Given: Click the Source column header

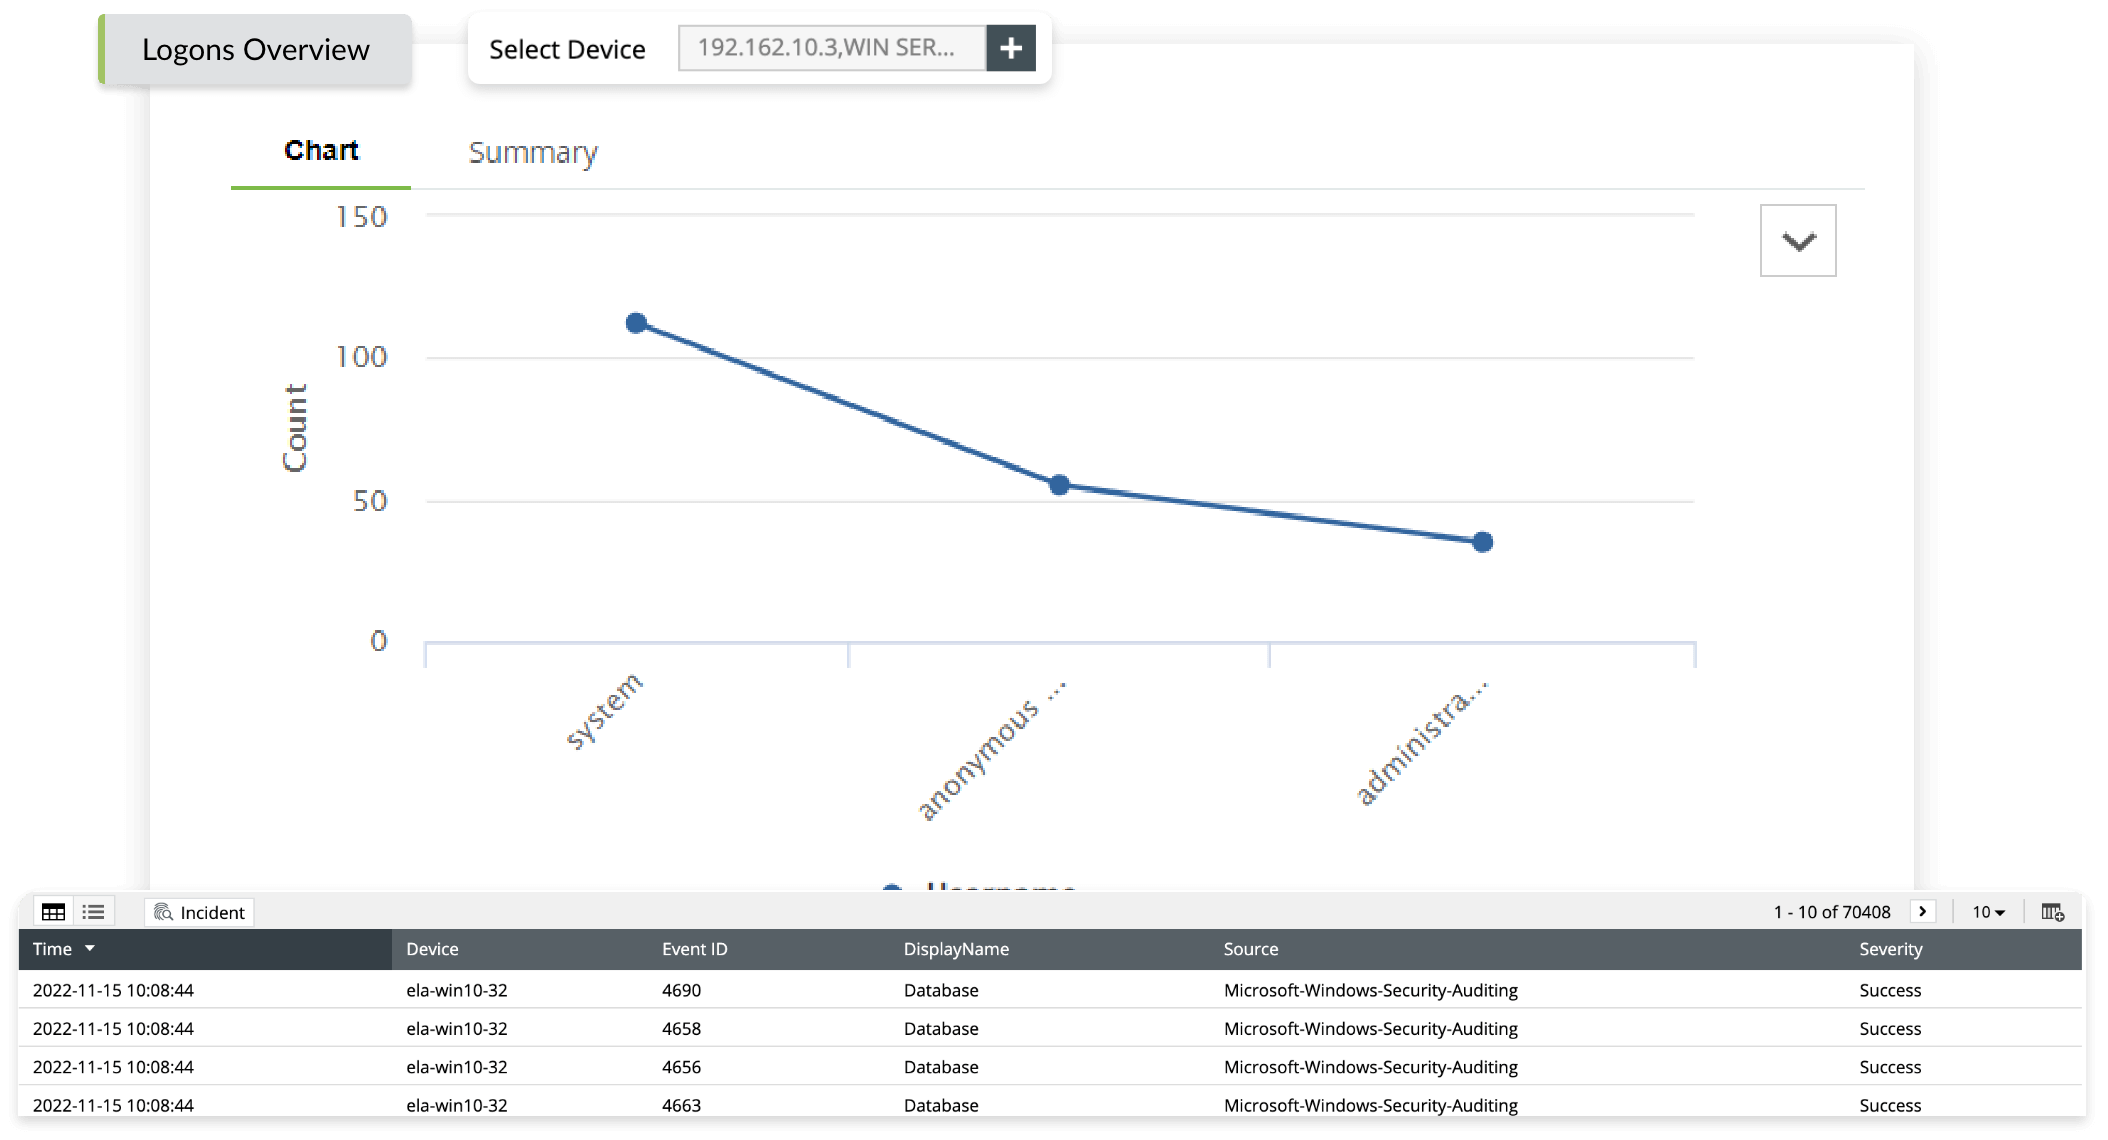Looking at the screenshot, I should coord(1250,949).
